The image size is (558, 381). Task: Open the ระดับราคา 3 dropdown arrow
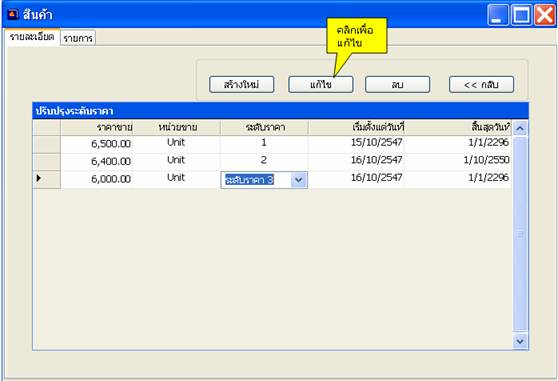click(299, 180)
